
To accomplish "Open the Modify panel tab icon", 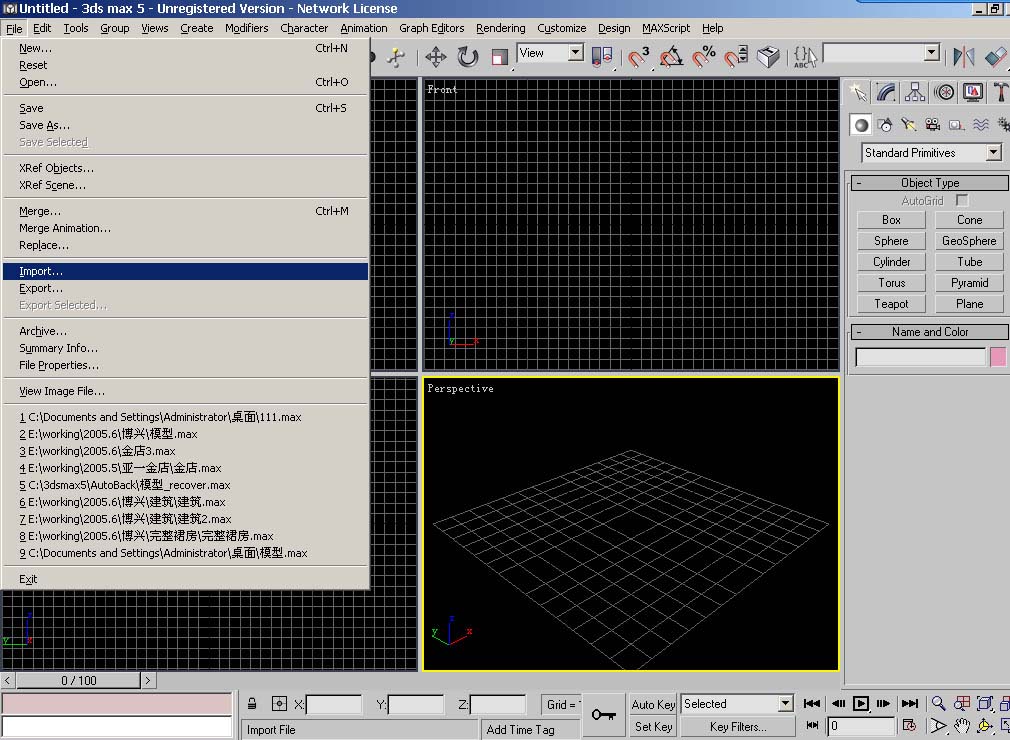I will tap(886, 93).
